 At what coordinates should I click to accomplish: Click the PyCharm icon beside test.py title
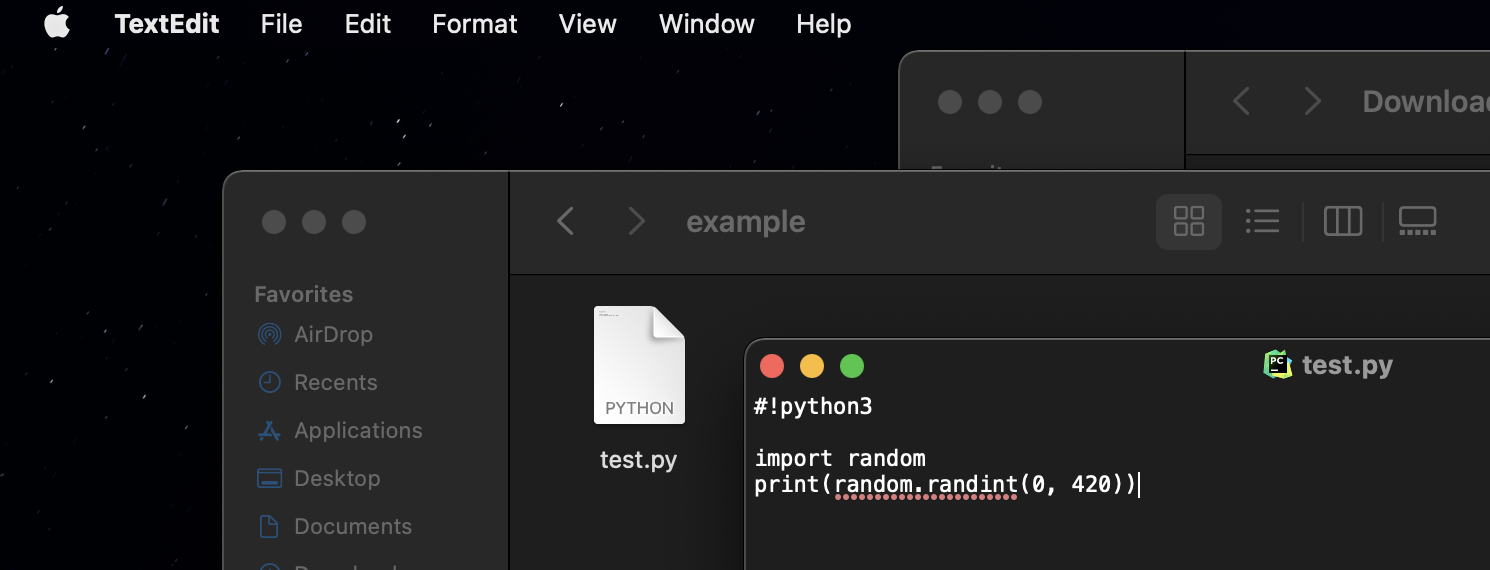tap(1278, 365)
